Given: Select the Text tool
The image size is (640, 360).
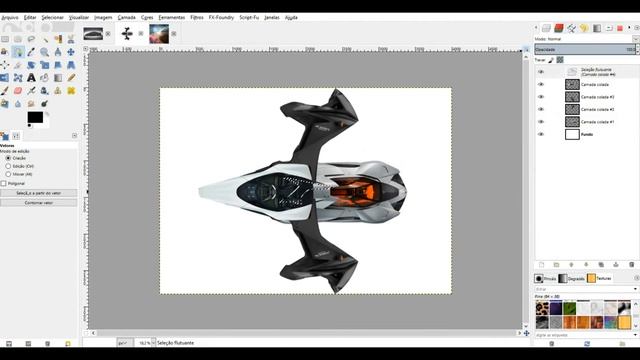Looking at the screenshot, I should point(31,78).
